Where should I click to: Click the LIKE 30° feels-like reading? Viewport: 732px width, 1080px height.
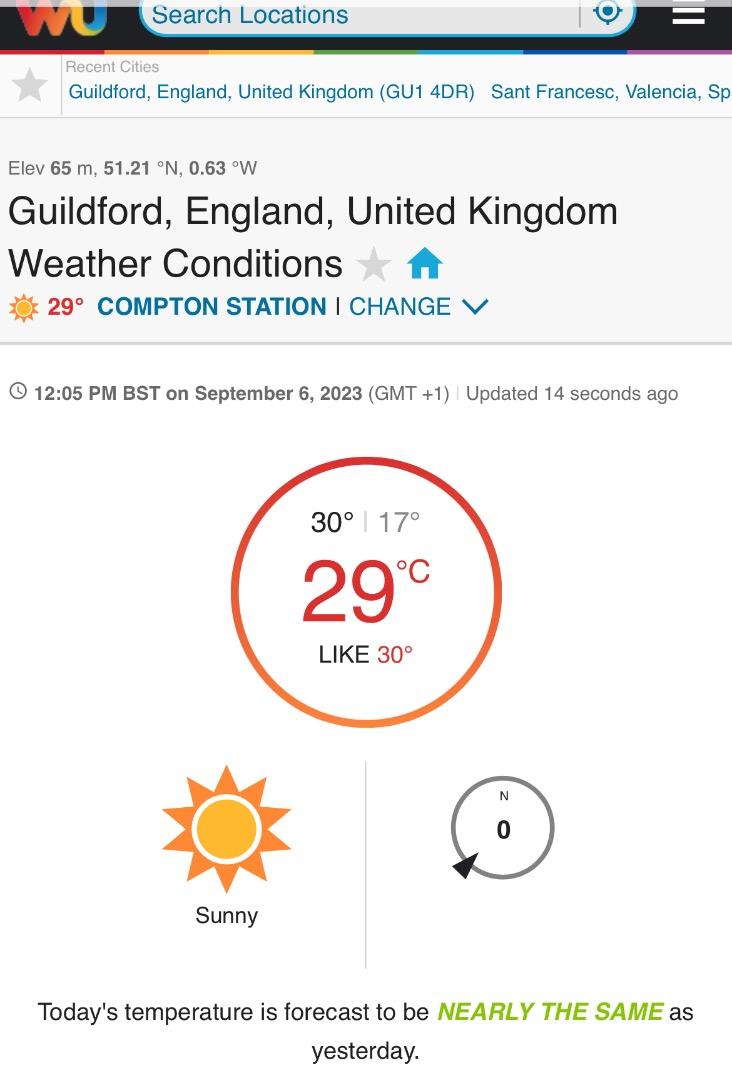point(366,654)
